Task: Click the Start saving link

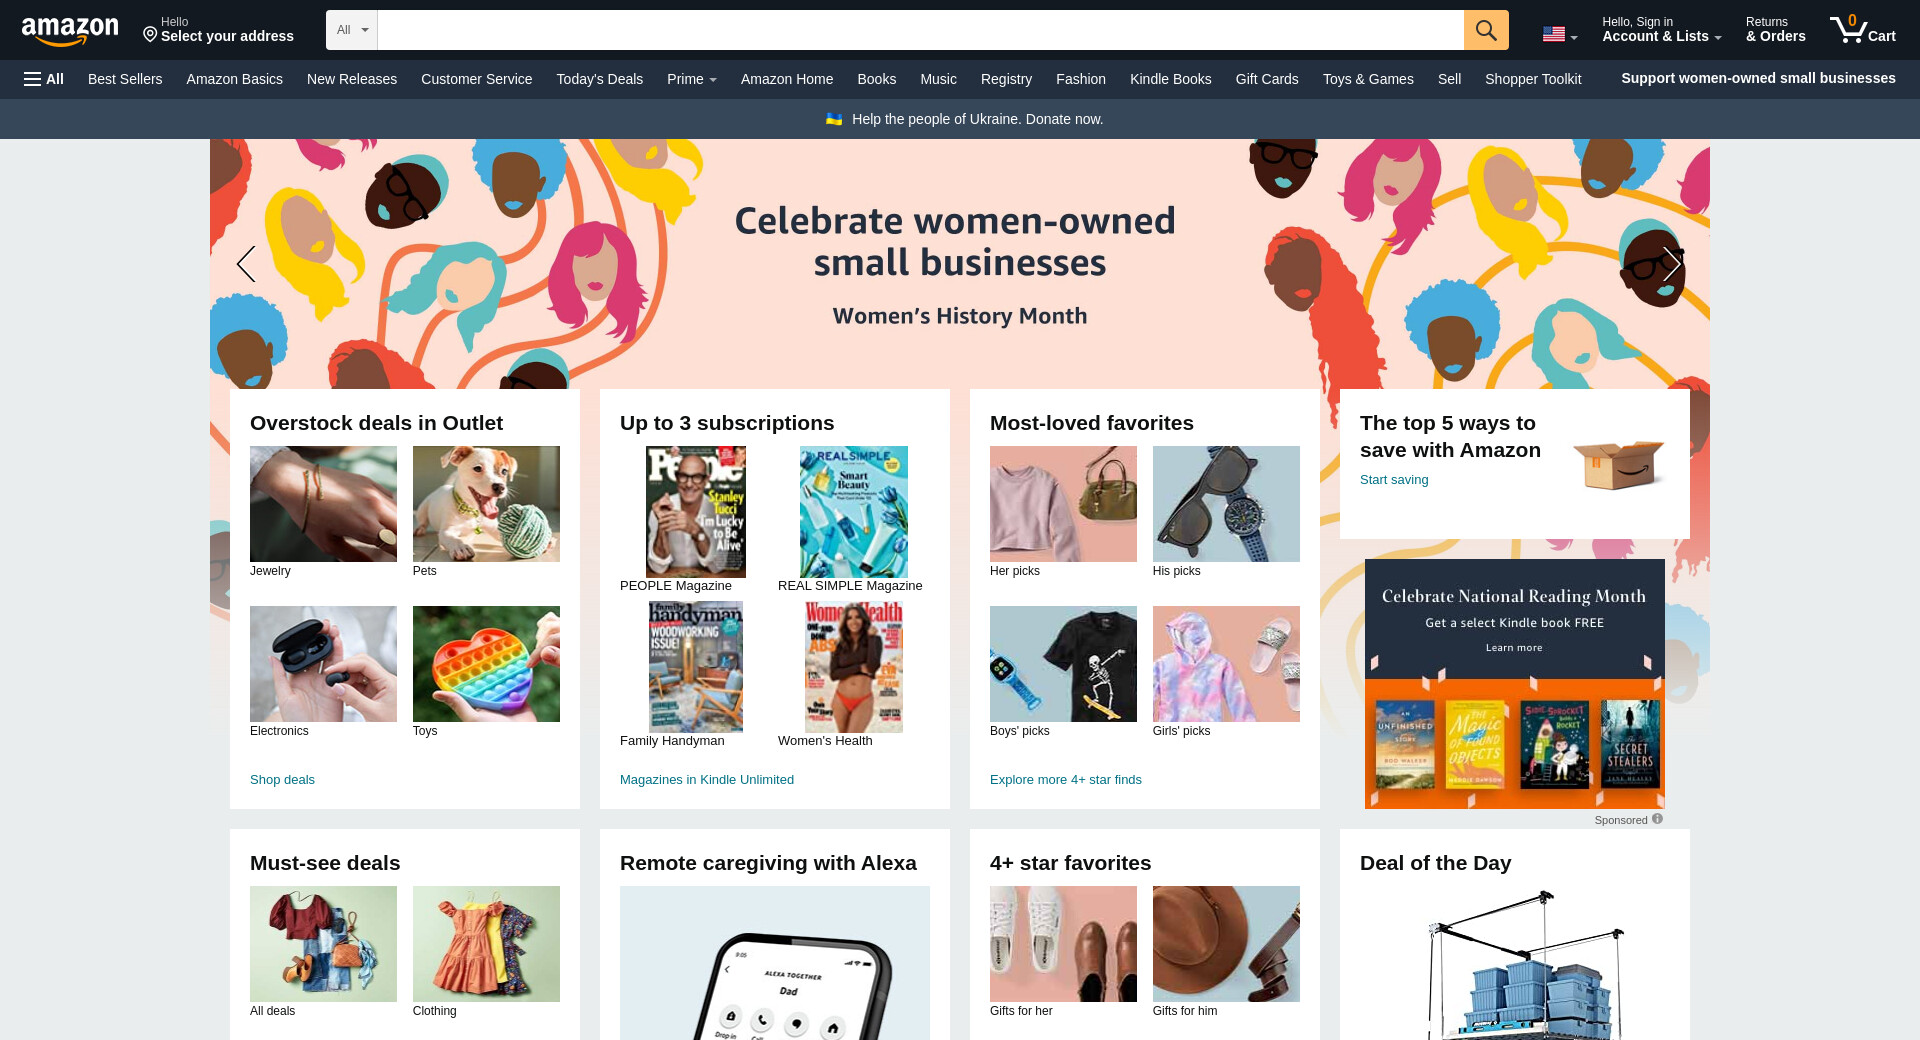Action: (1394, 480)
